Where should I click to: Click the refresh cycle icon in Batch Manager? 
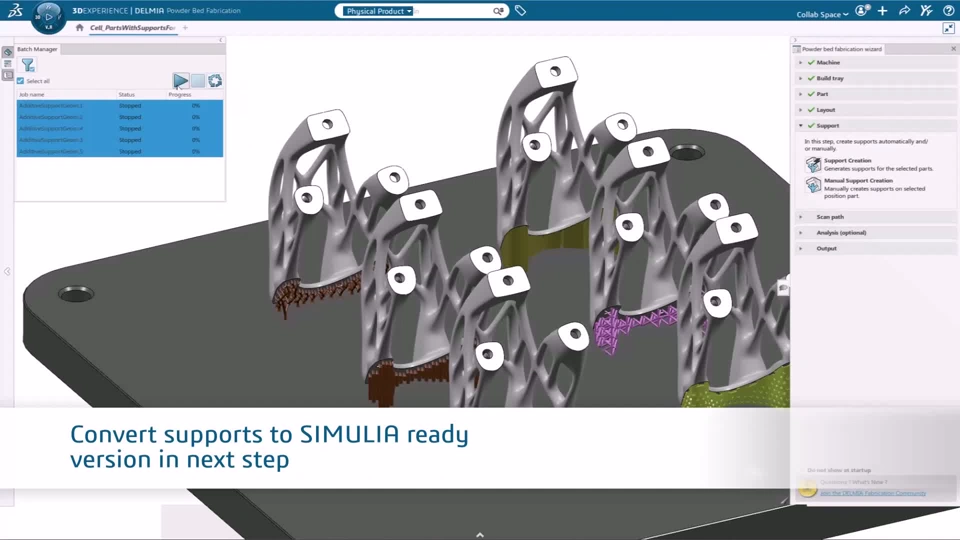tap(215, 81)
